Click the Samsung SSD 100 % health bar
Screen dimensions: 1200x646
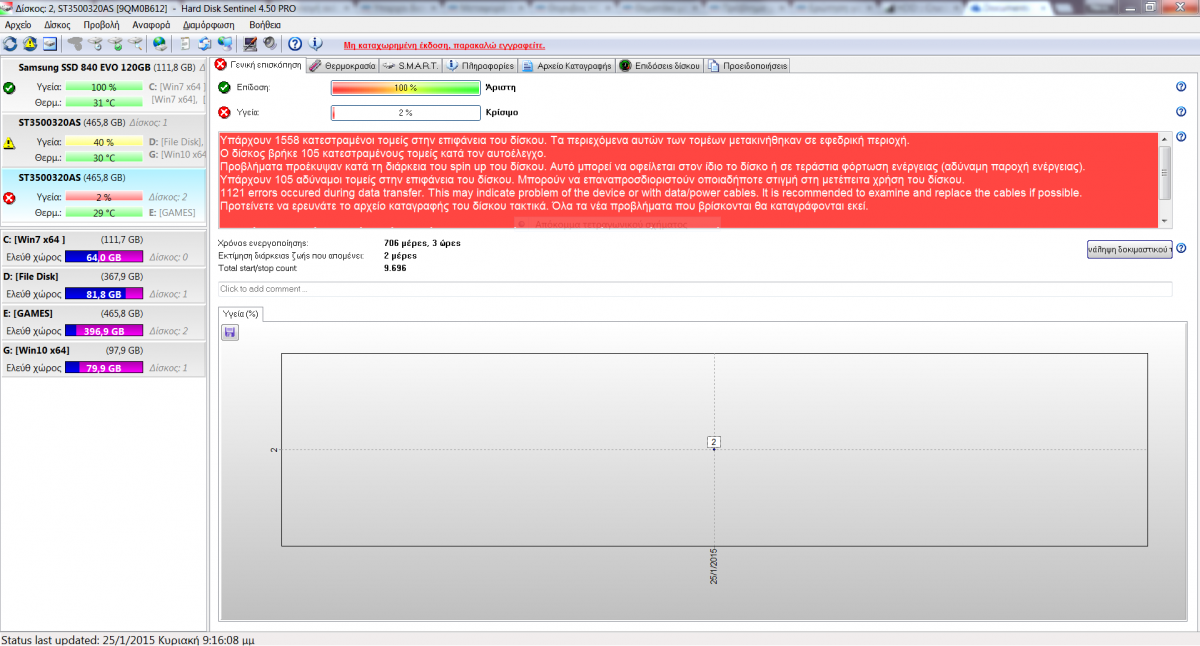click(104, 88)
